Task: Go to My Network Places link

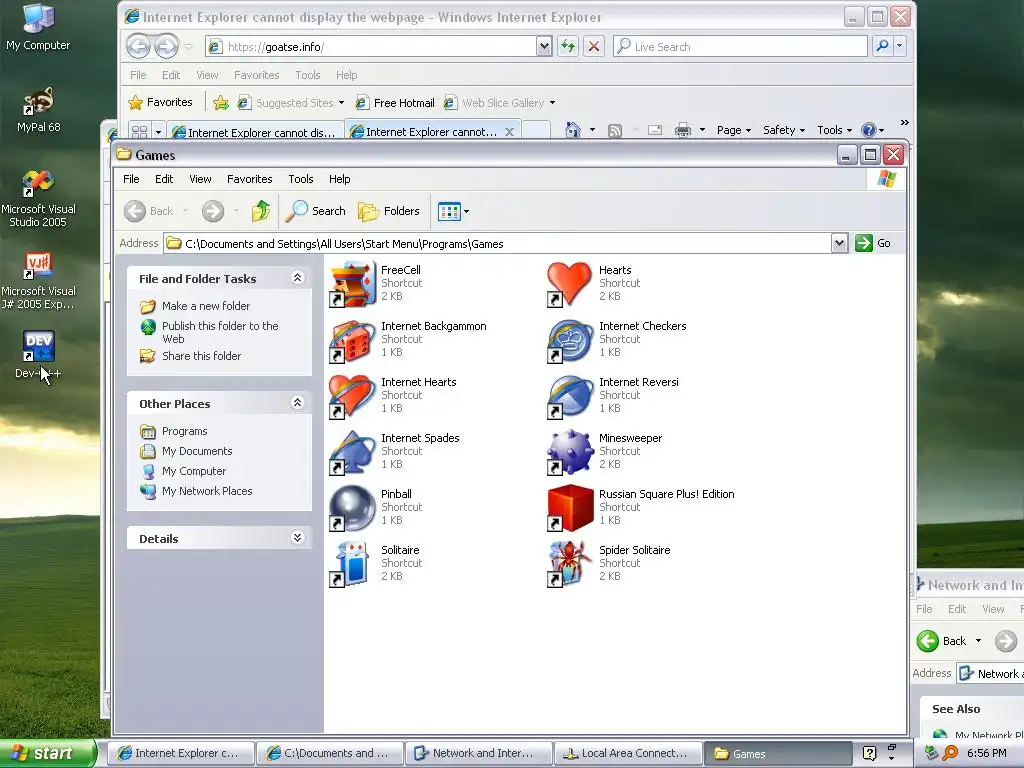Action: [x=207, y=490]
